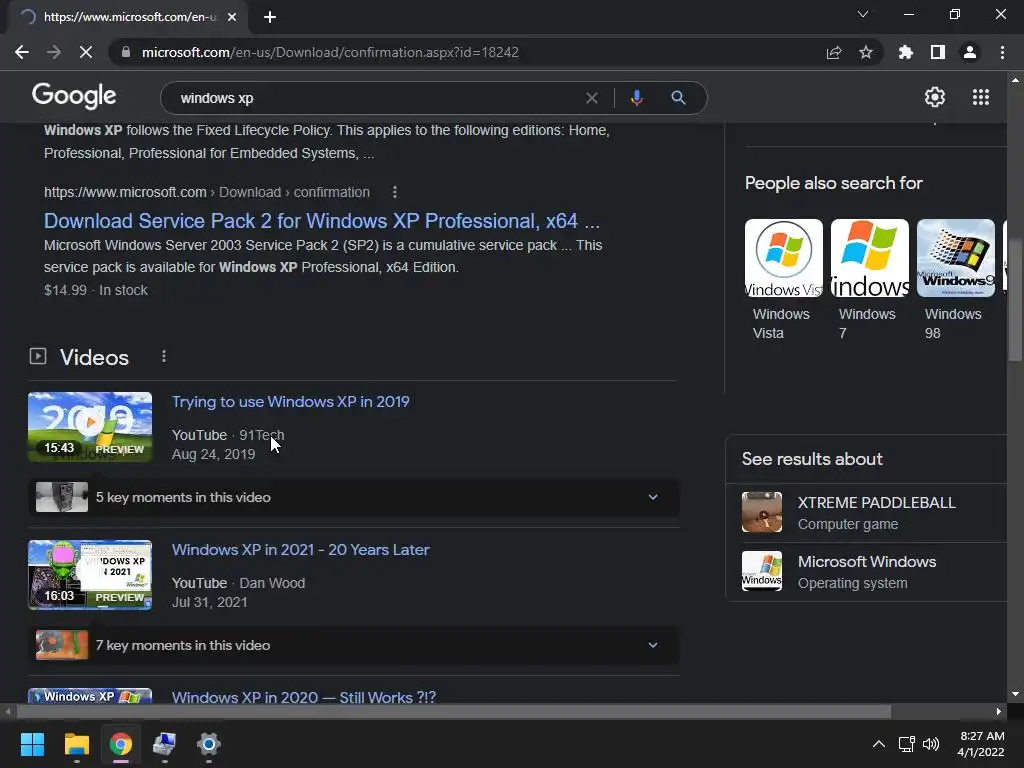Viewport: 1024px width, 768px height.
Task: Open Windows XP in 2020 Still Works link
Action: [304, 697]
